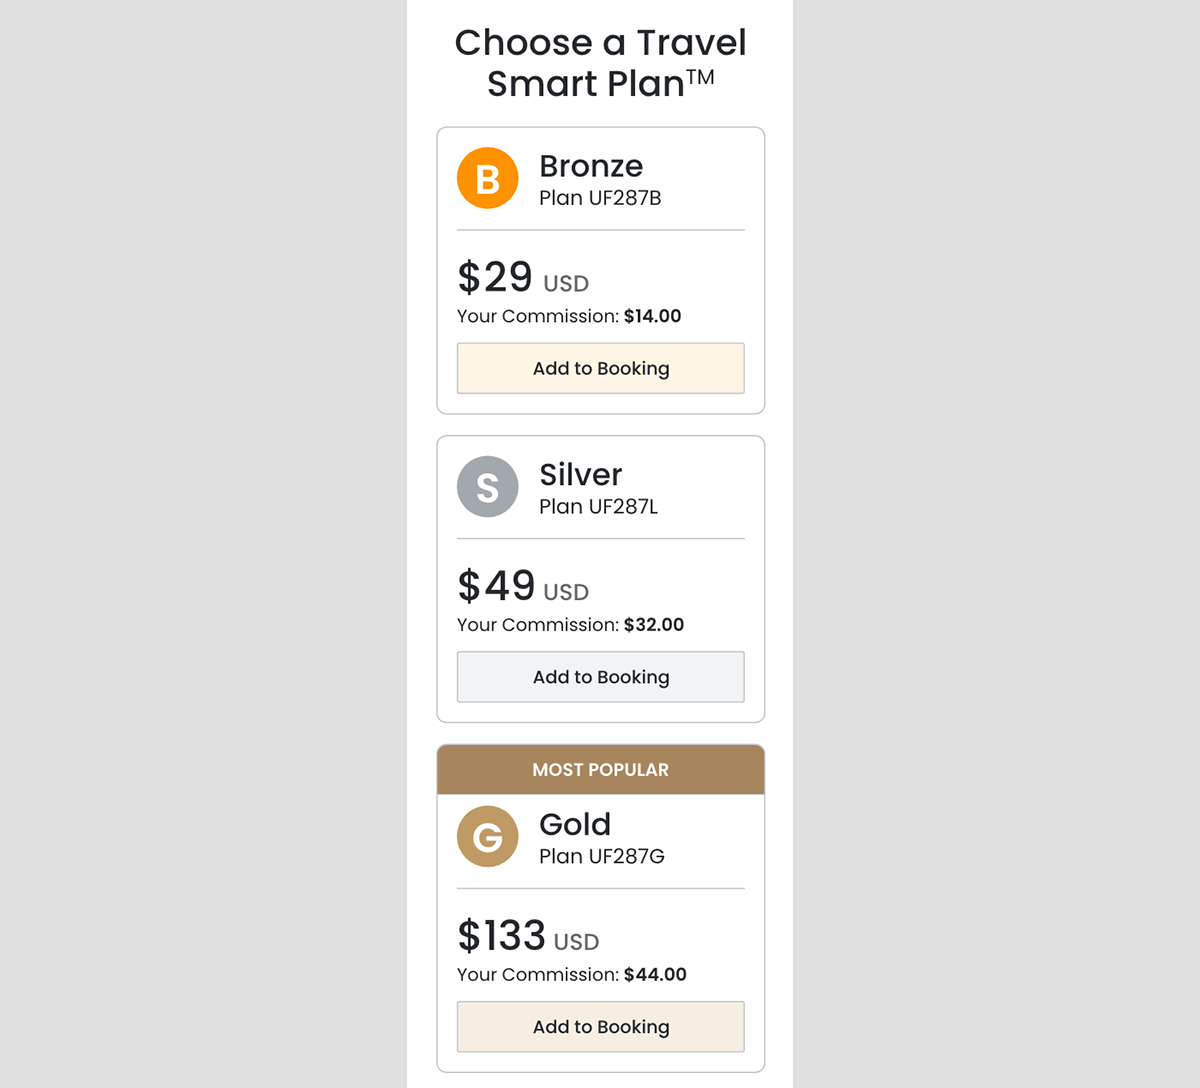Viewport: 1200px width, 1088px height.
Task: Click the Gold "G" circle icon
Action: tap(487, 836)
